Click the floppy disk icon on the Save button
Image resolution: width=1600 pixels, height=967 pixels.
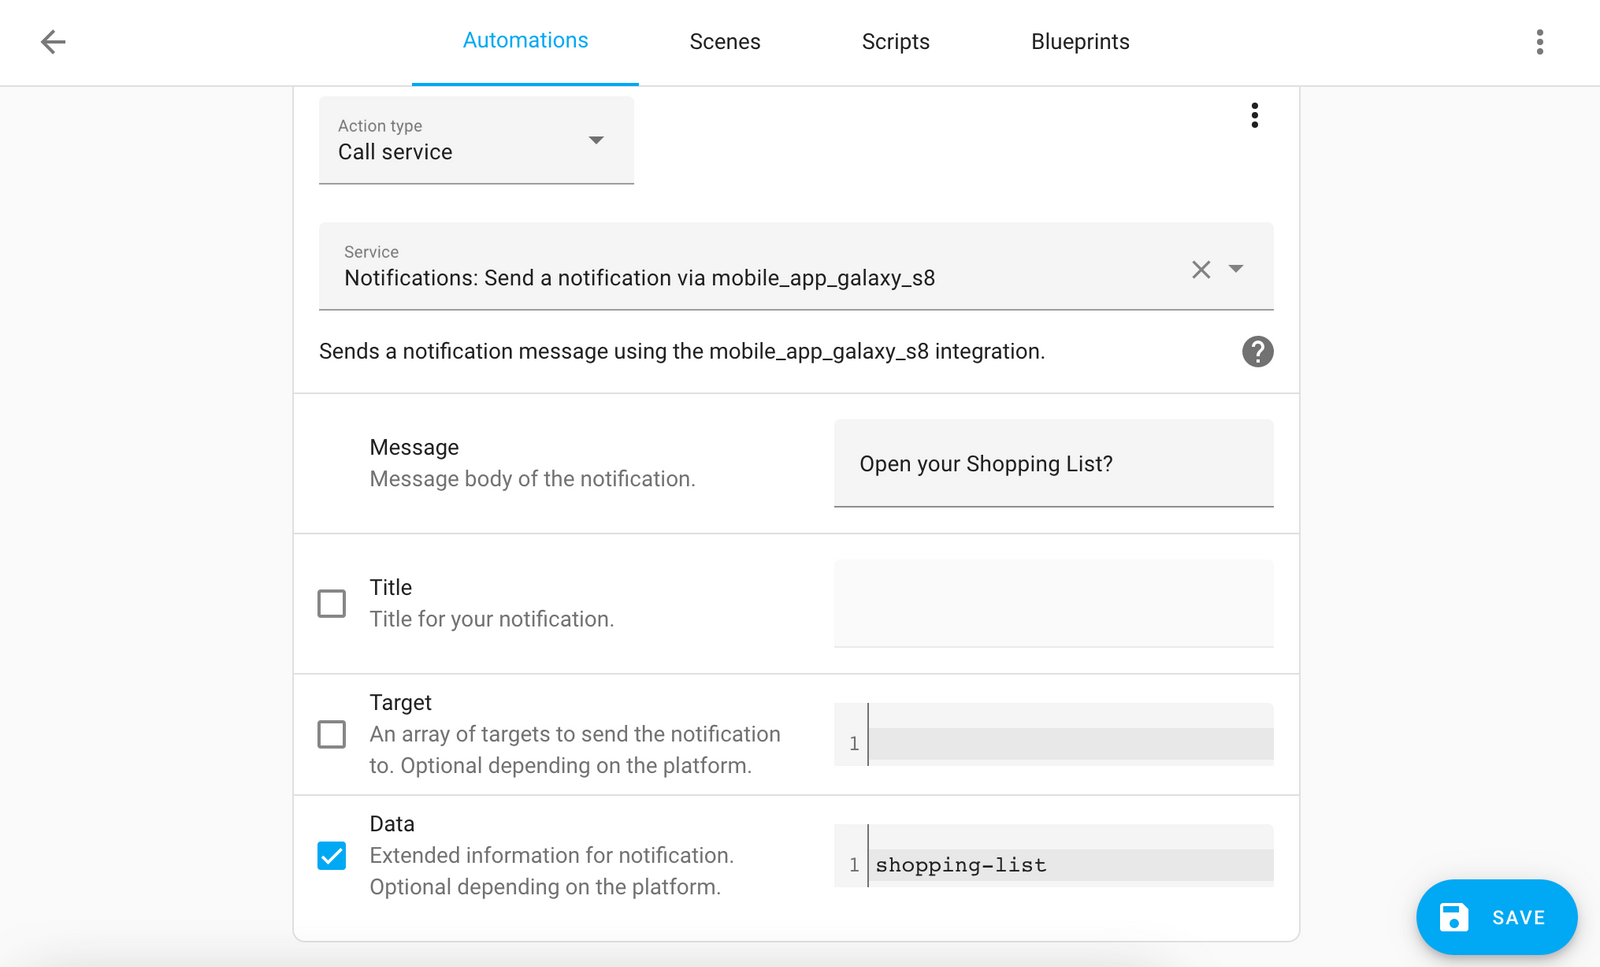[x=1454, y=917]
